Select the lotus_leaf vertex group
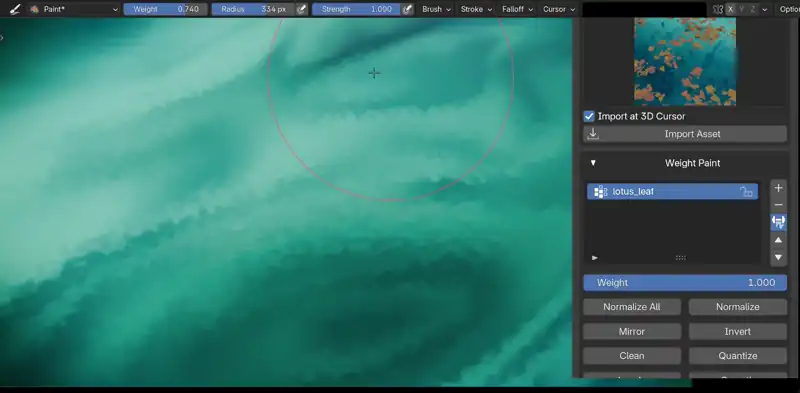The height and width of the screenshot is (393, 800). point(672,191)
